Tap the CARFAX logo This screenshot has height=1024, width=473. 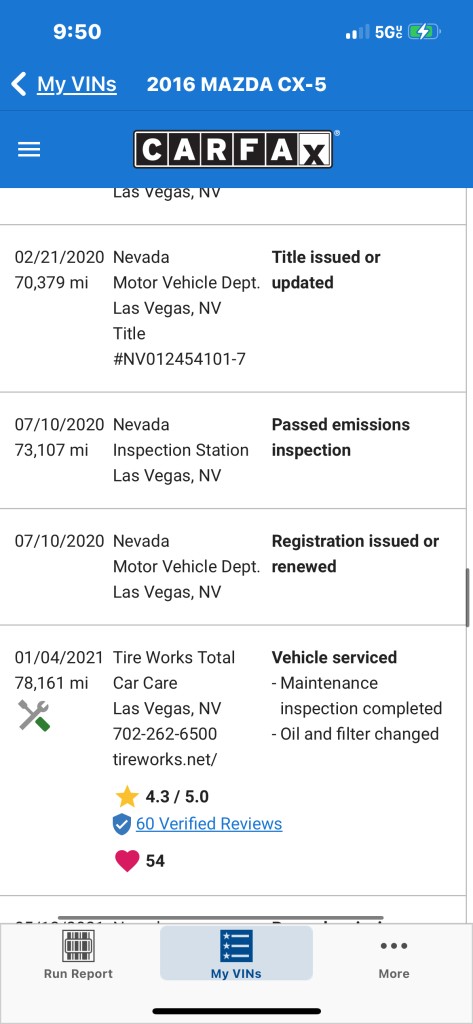(233, 149)
